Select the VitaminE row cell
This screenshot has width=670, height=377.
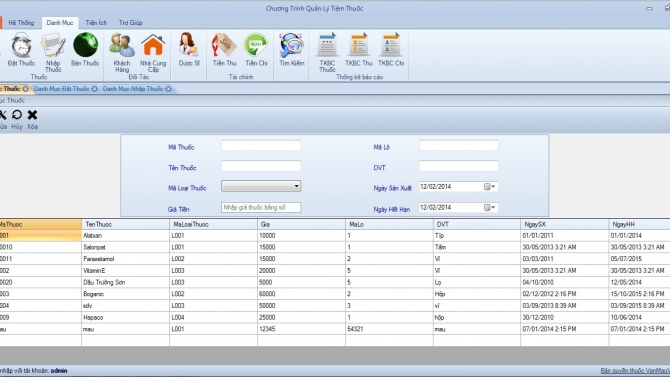tap(126, 271)
